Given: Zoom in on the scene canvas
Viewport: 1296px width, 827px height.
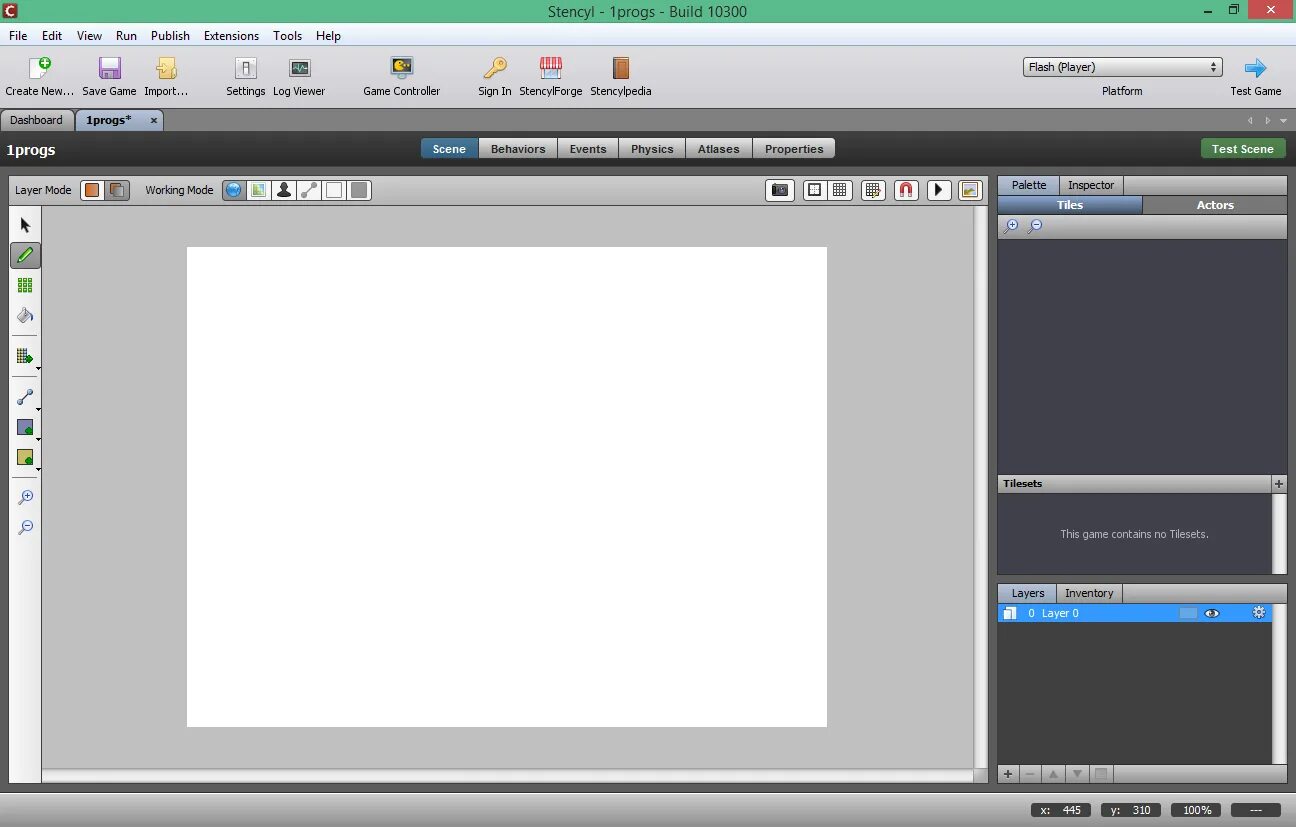Looking at the screenshot, I should [x=25, y=497].
